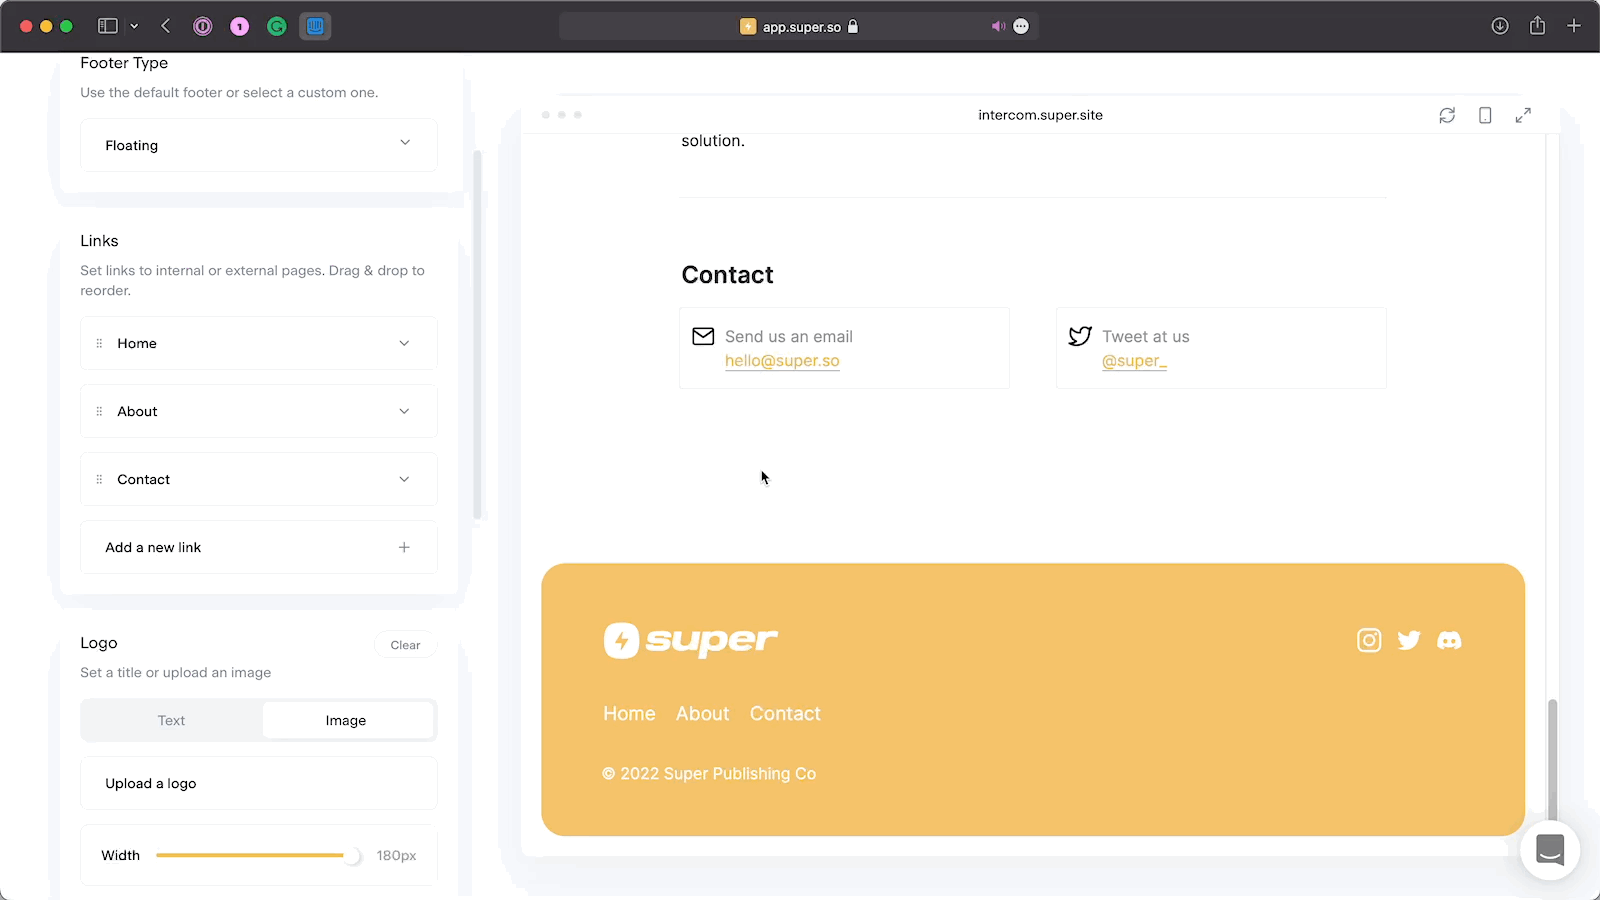Click the intercom.super.site preview URL
Image resolution: width=1600 pixels, height=900 pixels.
(x=1040, y=115)
